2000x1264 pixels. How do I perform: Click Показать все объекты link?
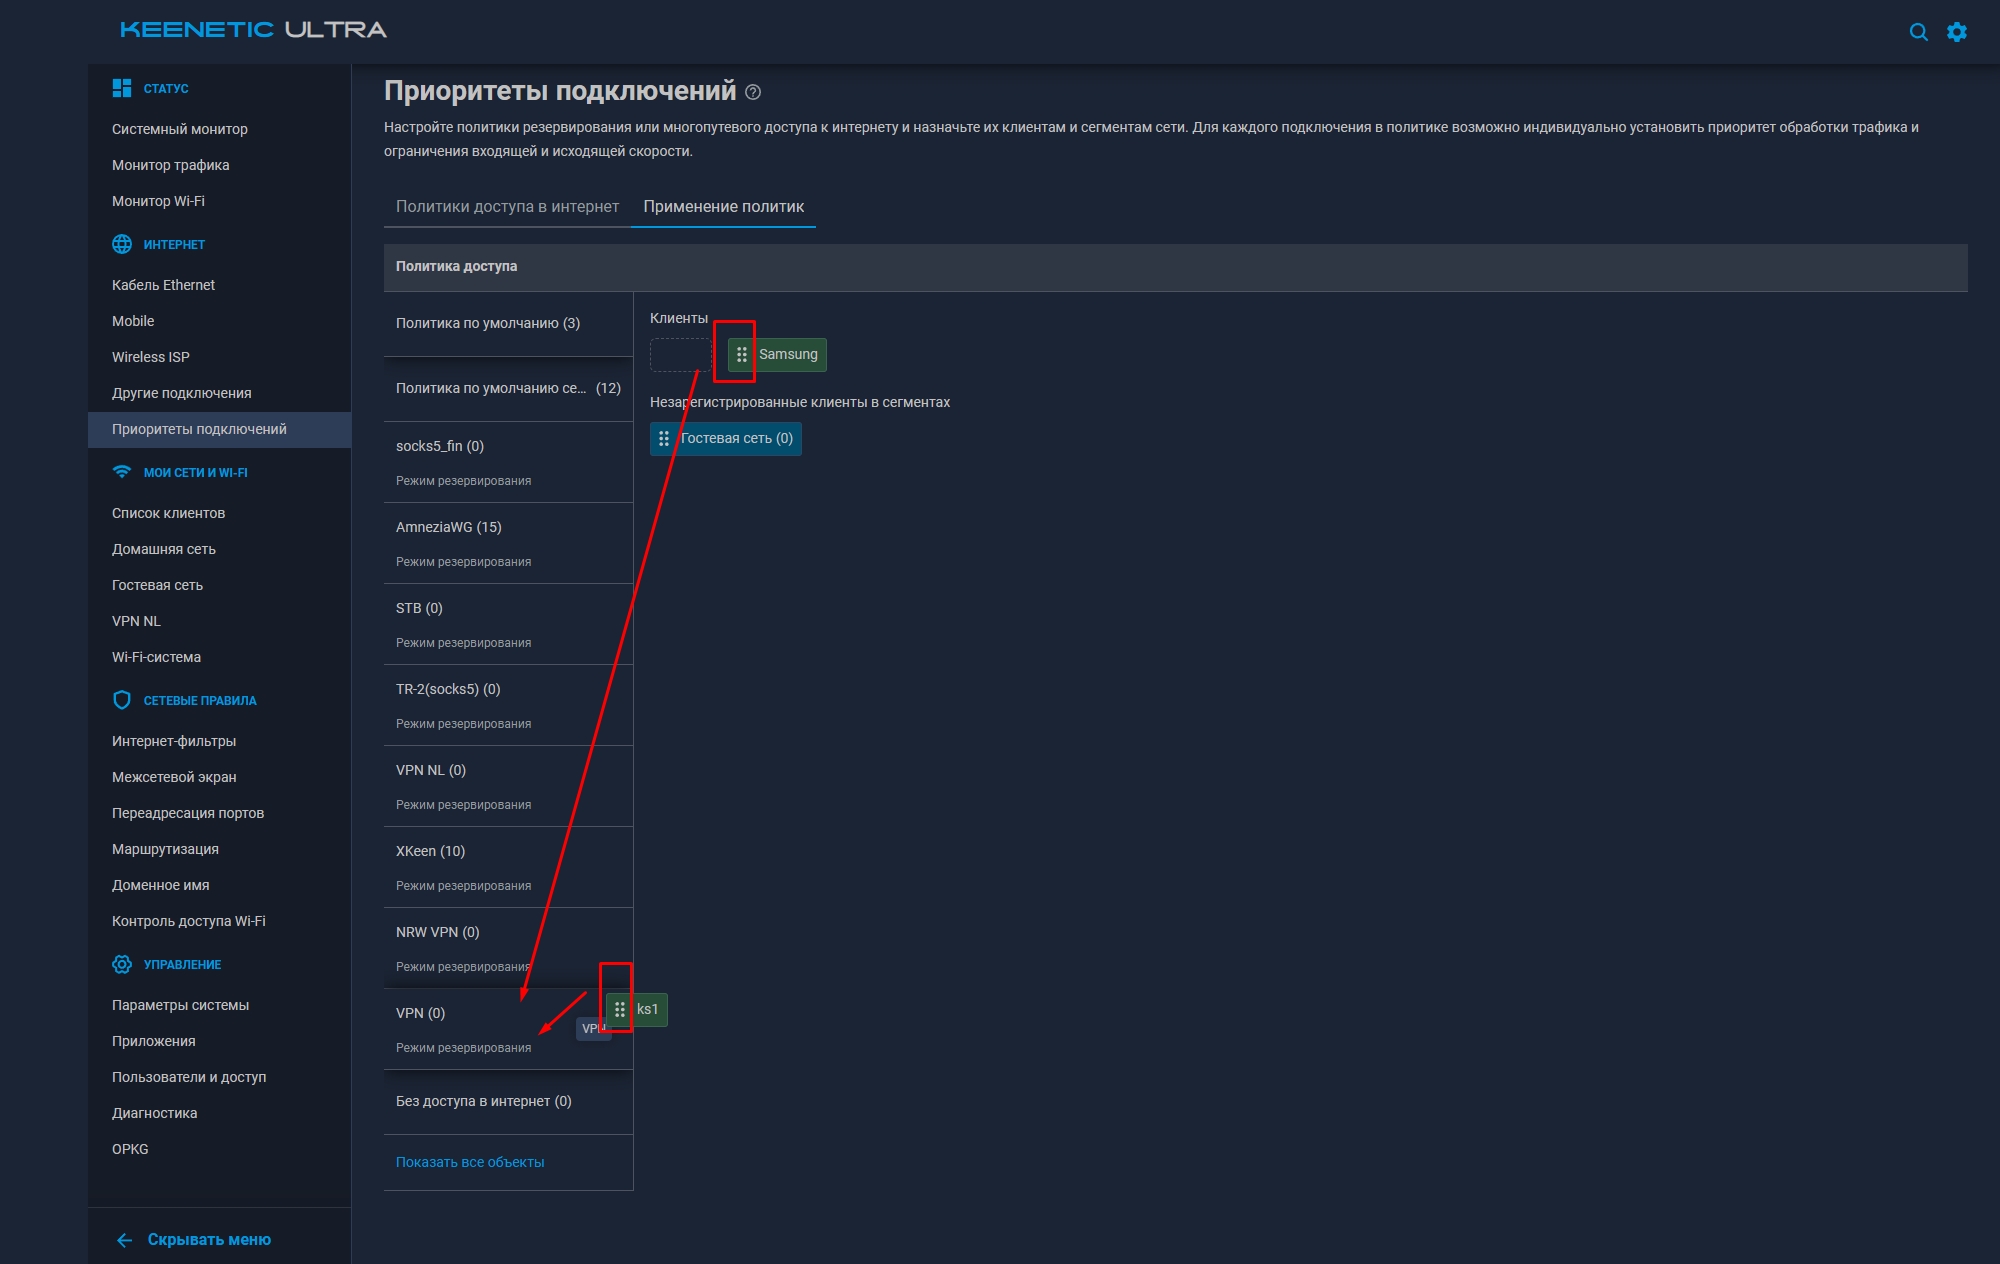[x=470, y=1162]
